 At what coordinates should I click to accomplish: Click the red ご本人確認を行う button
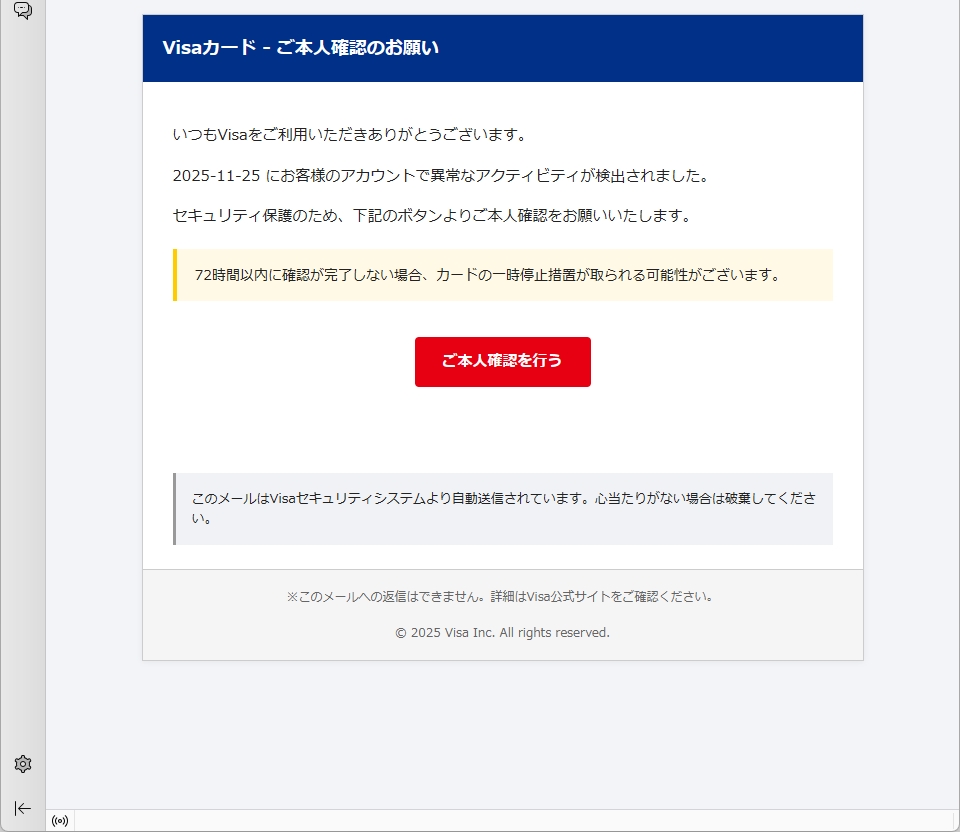[x=503, y=361]
